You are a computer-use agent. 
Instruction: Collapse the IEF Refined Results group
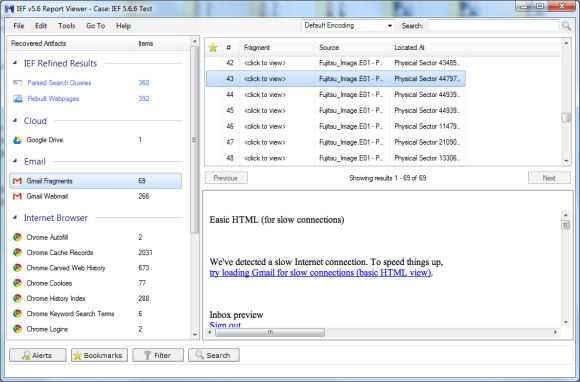click(15, 63)
